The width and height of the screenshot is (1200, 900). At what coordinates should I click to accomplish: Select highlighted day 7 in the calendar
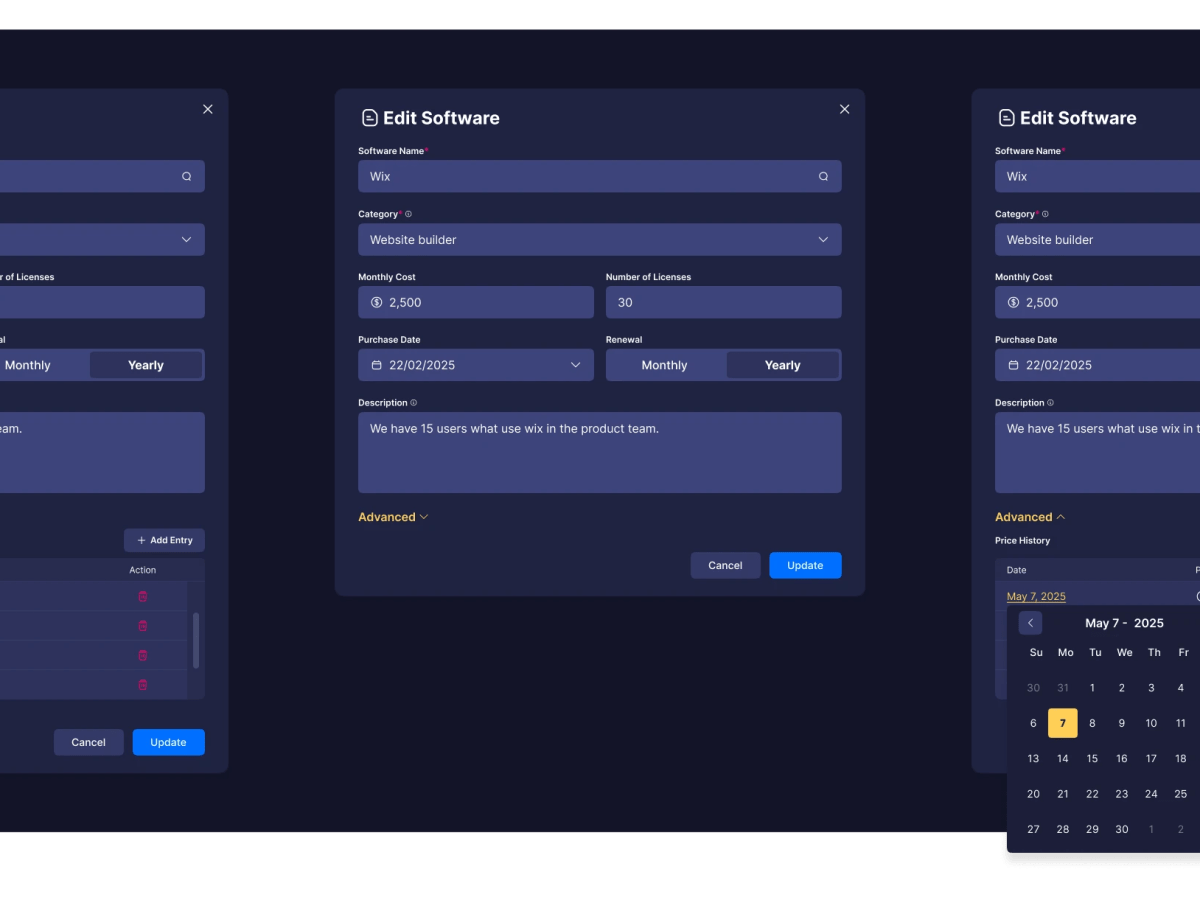tap(1063, 723)
